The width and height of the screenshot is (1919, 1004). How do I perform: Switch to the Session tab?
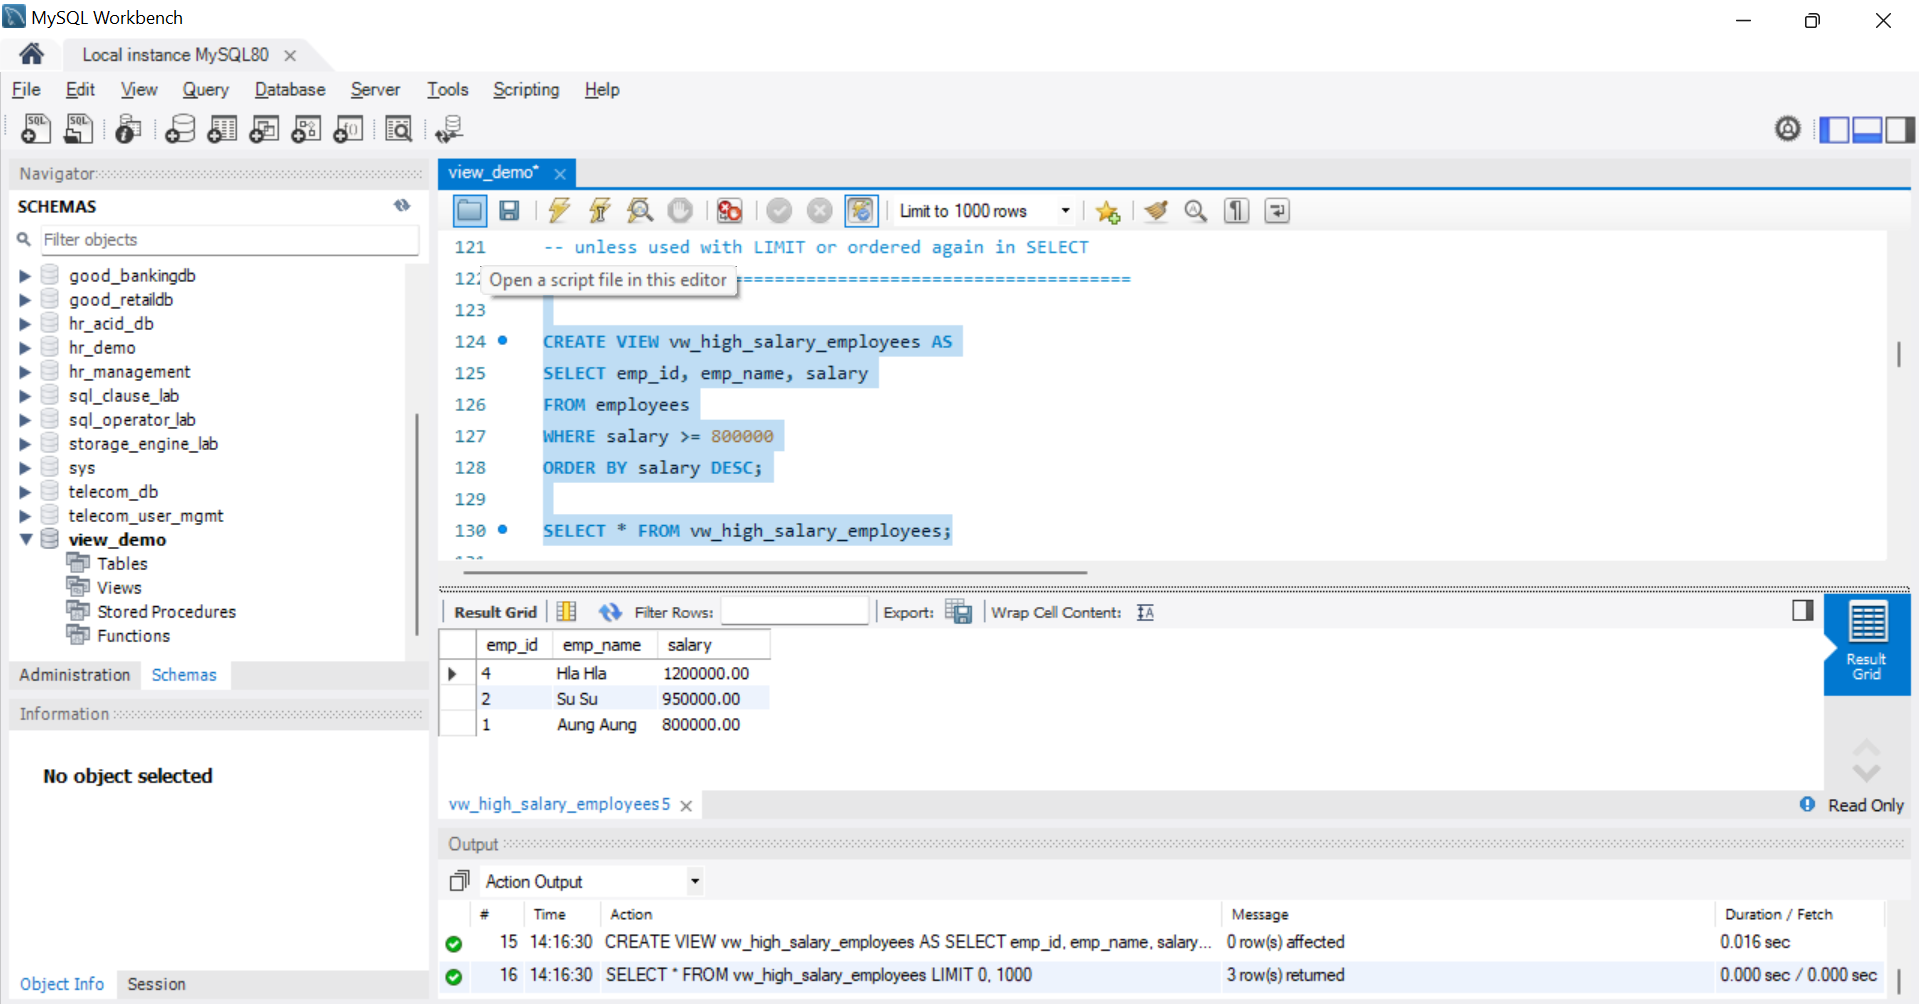[x=156, y=984]
